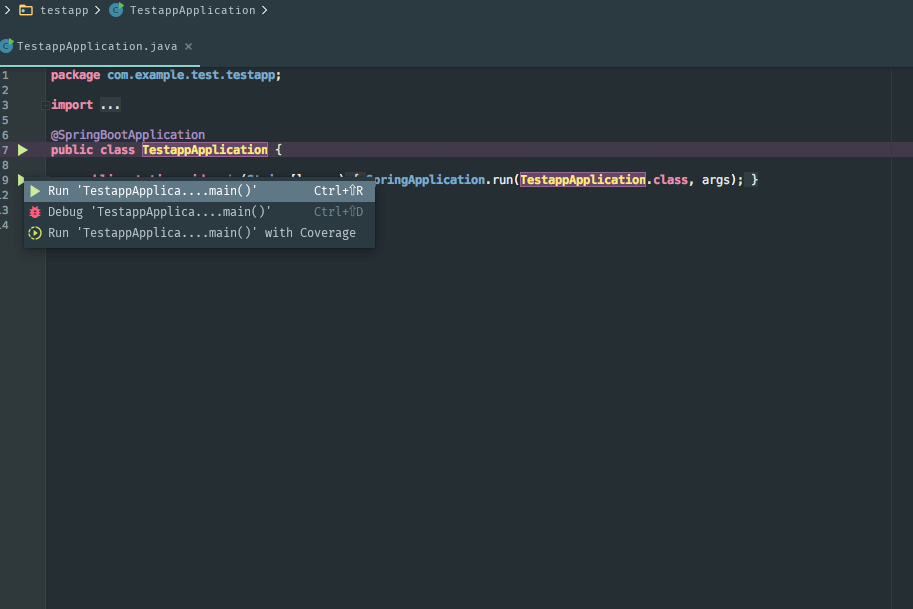Viewport: 913px width, 609px height.
Task: Click the @SpringBootApplication annotation
Action: click(128, 135)
